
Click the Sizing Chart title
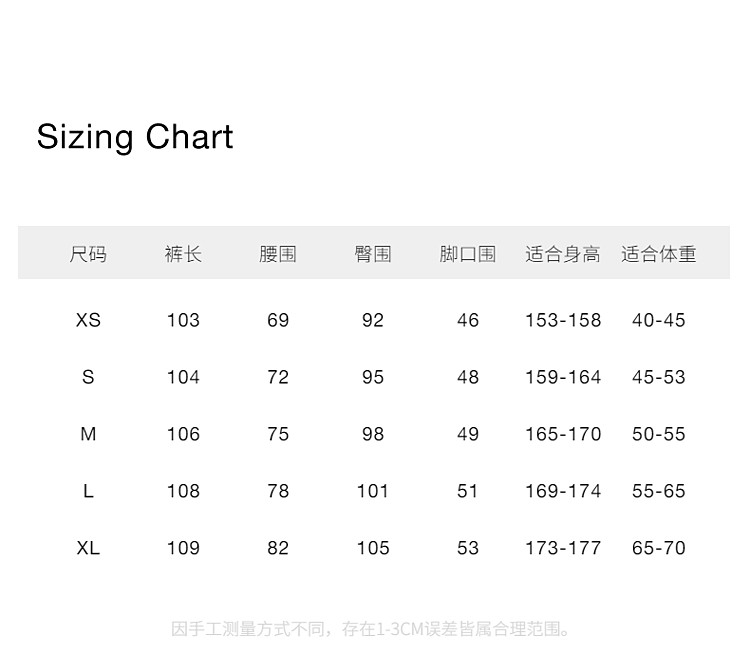point(135,137)
